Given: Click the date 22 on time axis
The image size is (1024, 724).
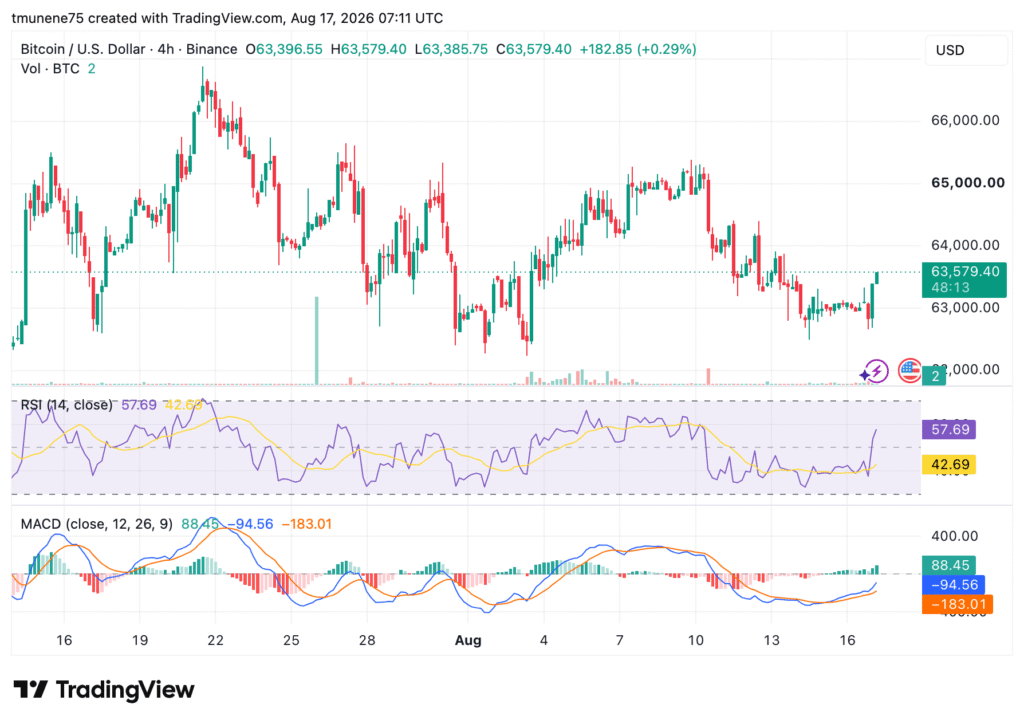Looking at the screenshot, I should [x=216, y=640].
